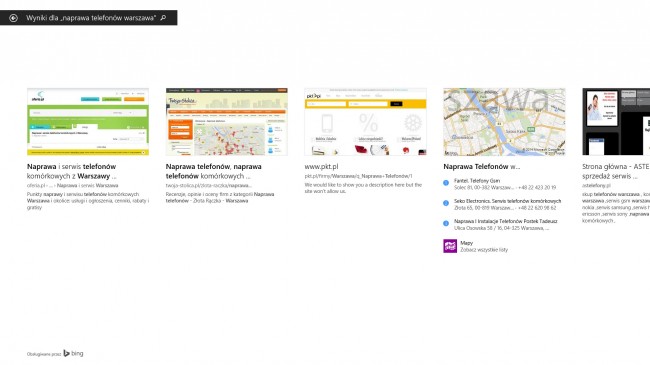Click the search magnifier icon
Screen dimensions: 650x365
(x=163, y=18)
